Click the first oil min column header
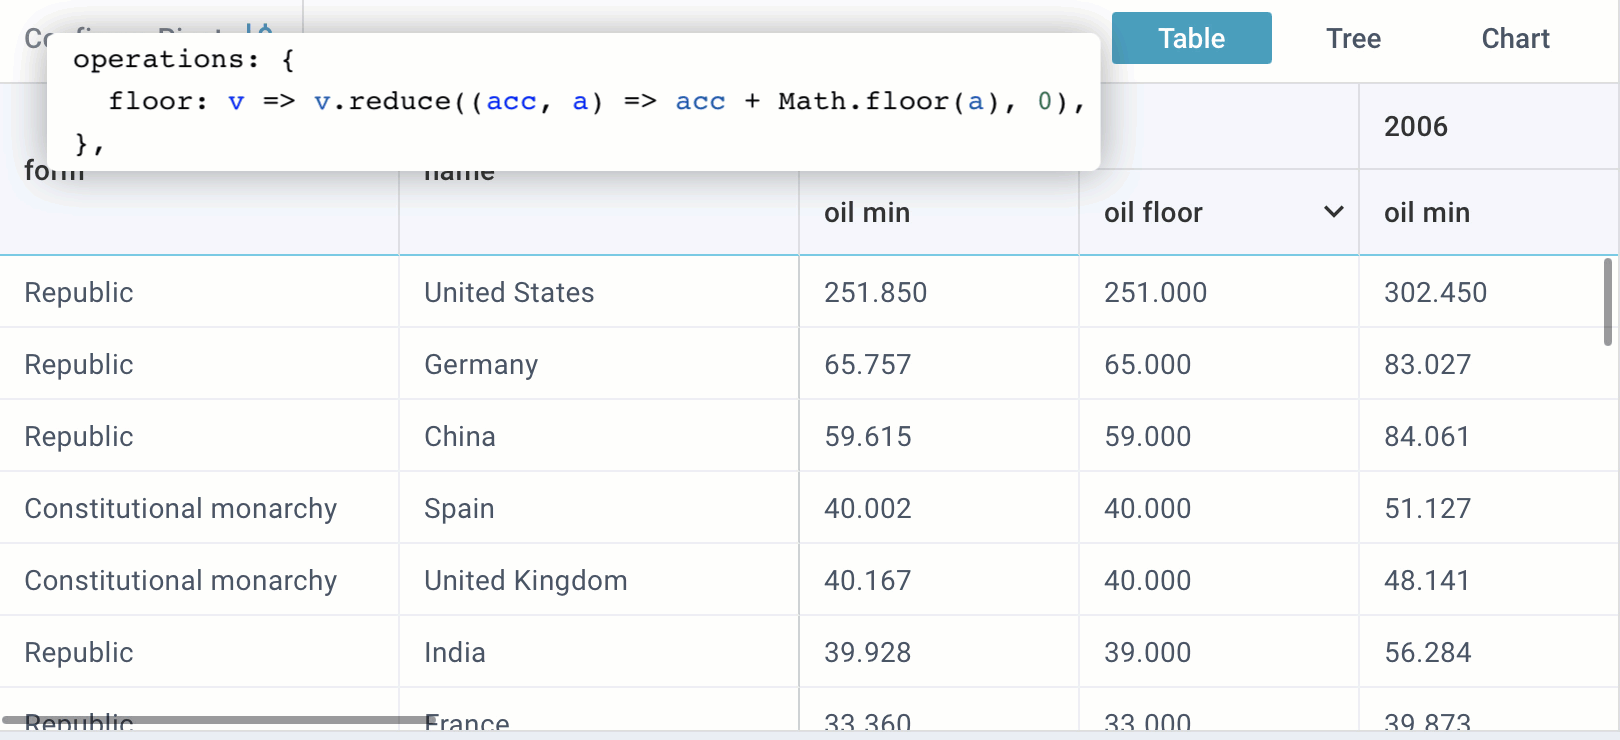 pos(866,213)
